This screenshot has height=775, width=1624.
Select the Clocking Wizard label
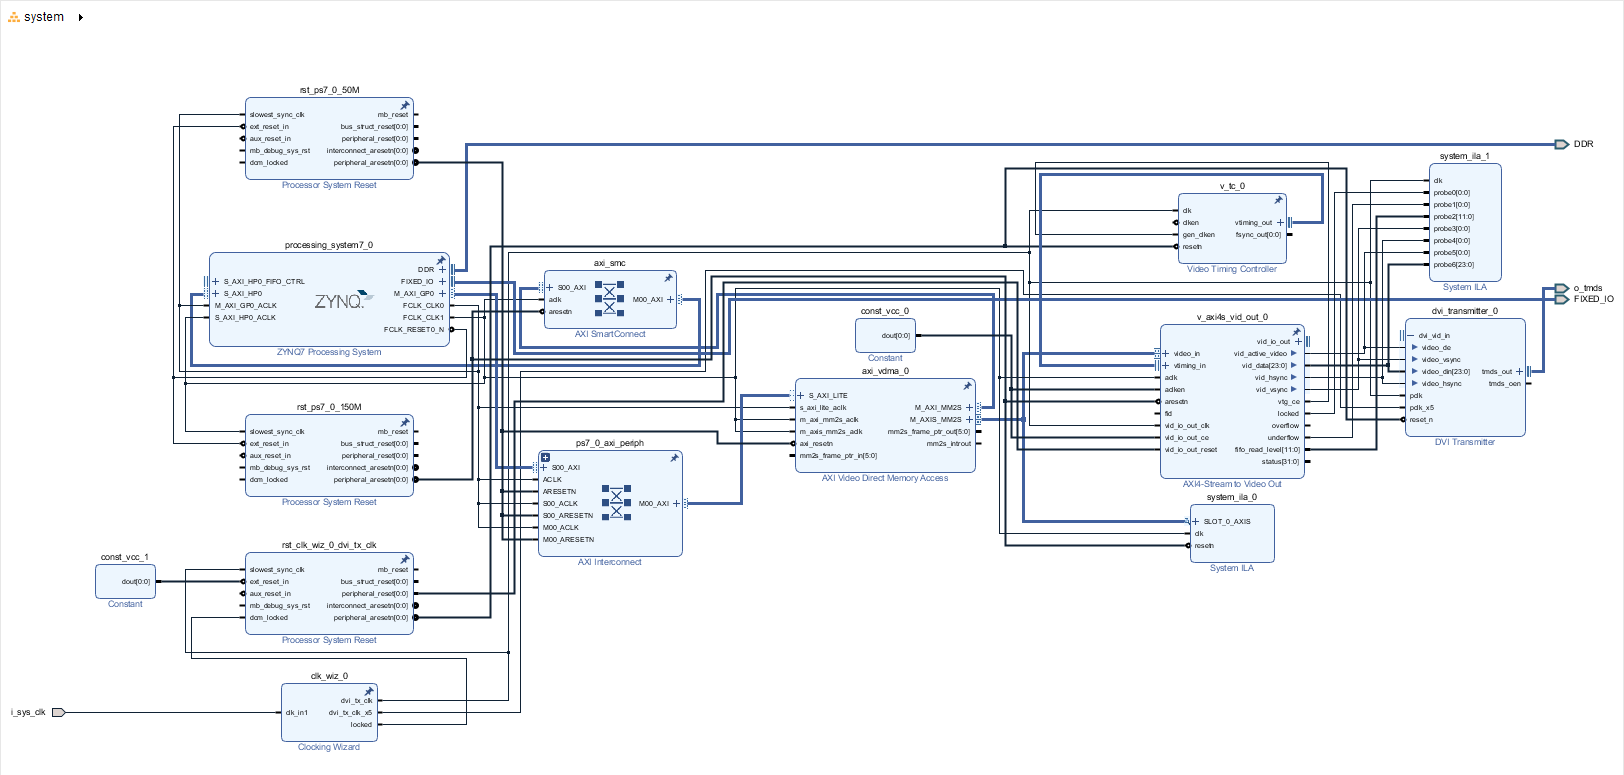point(329,747)
